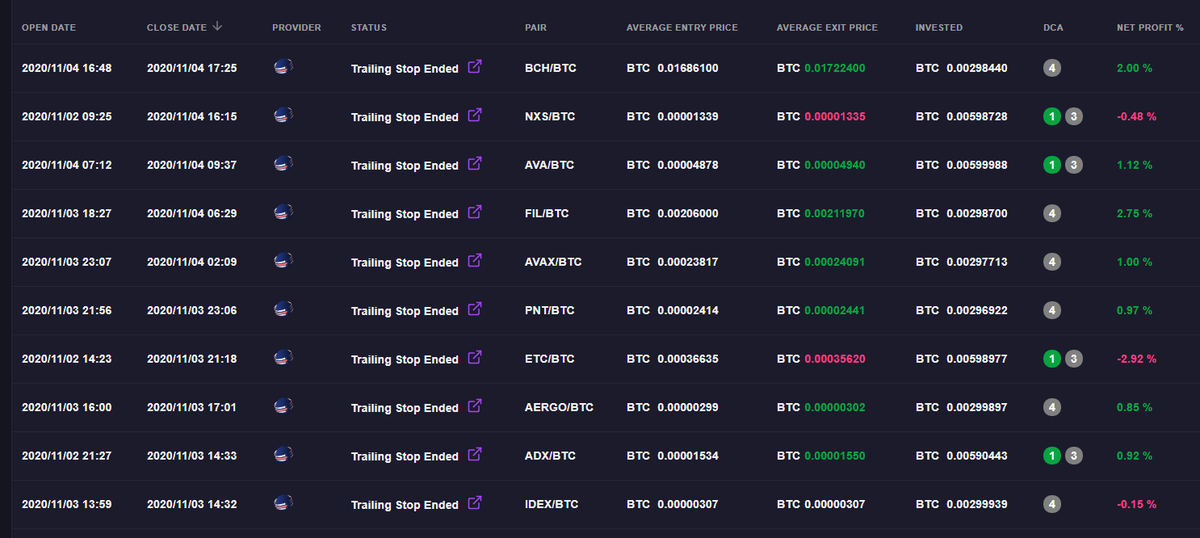Open external link icon for AVAX/BTC row
1200x538 pixels.
[475, 260]
